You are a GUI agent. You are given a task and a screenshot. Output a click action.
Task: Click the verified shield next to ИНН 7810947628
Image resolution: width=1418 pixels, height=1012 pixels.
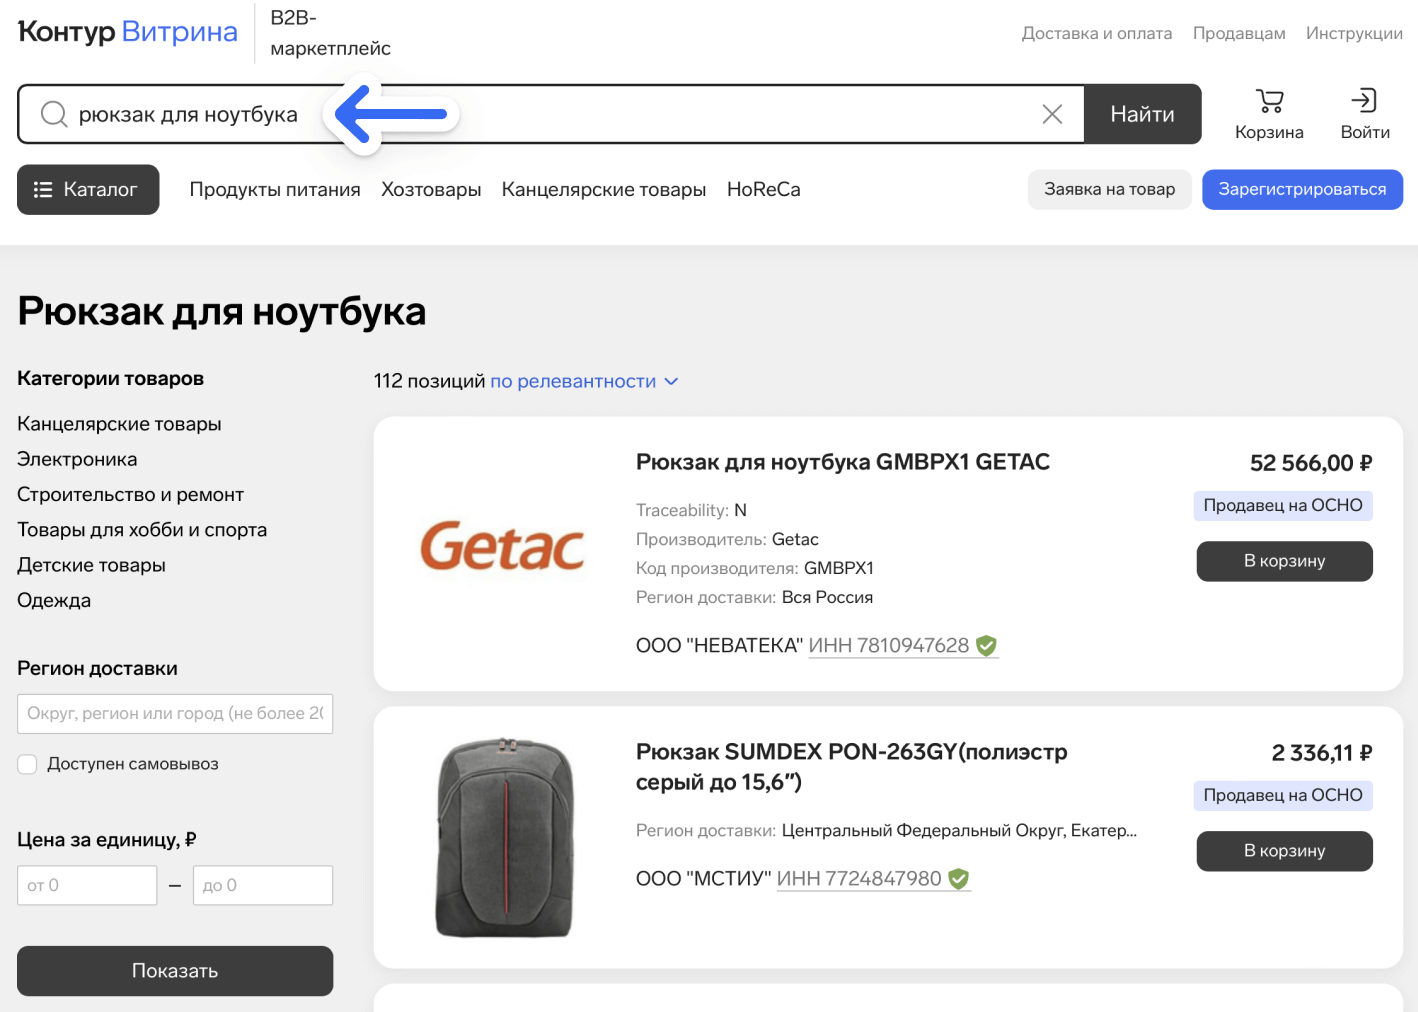point(986,646)
